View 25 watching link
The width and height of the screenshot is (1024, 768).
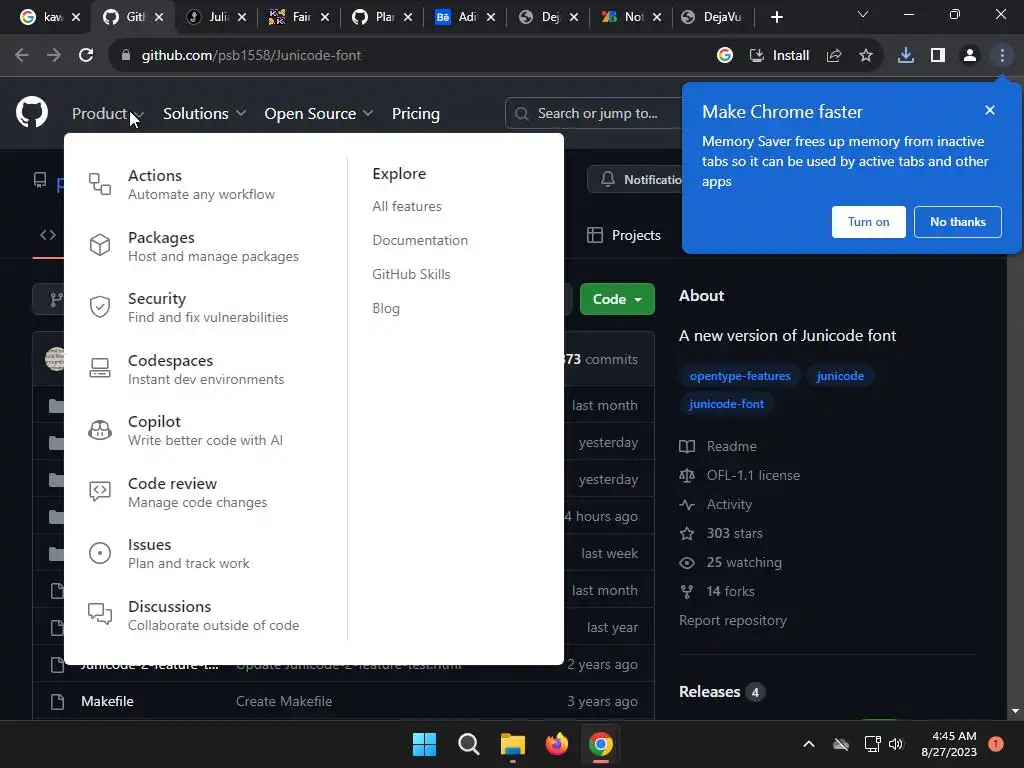click(x=730, y=562)
